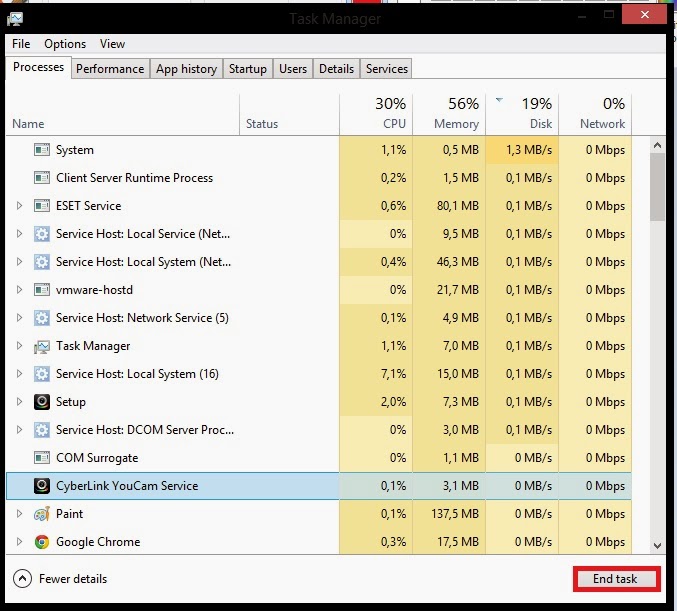The image size is (677, 611).
Task: Click the COM Surrogate icon
Action: click(x=42, y=458)
